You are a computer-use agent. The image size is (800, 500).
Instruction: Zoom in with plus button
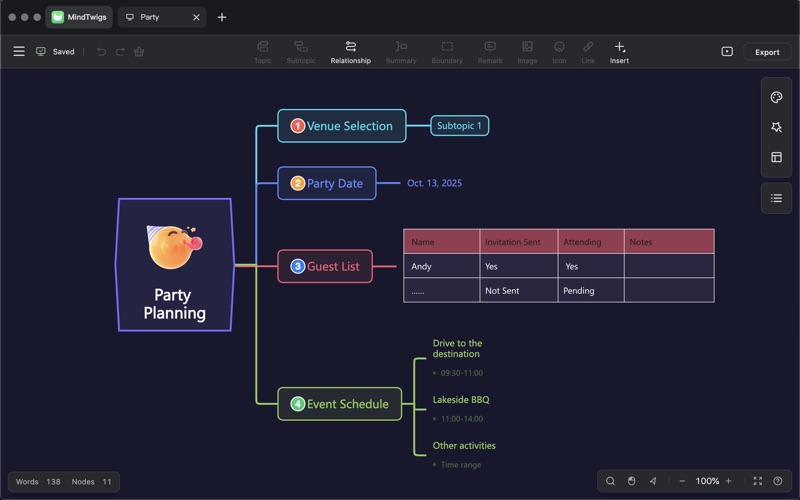coord(729,481)
